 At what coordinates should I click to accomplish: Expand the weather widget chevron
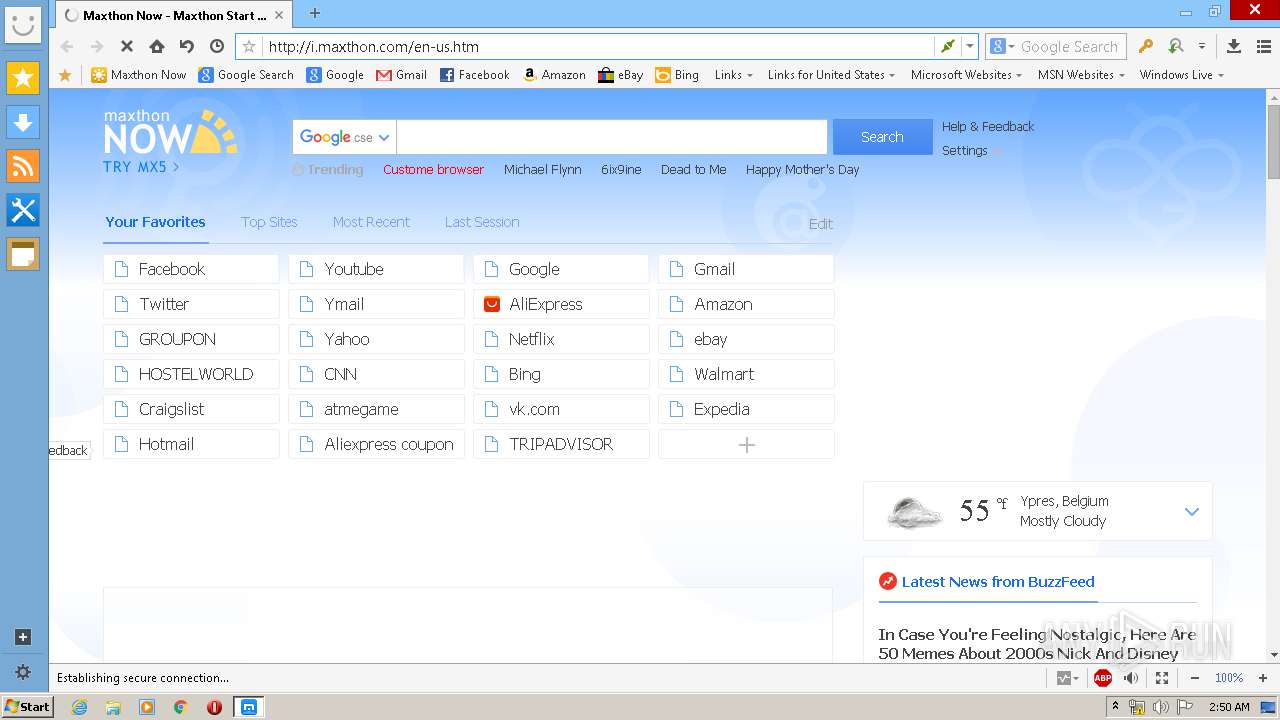point(1191,511)
